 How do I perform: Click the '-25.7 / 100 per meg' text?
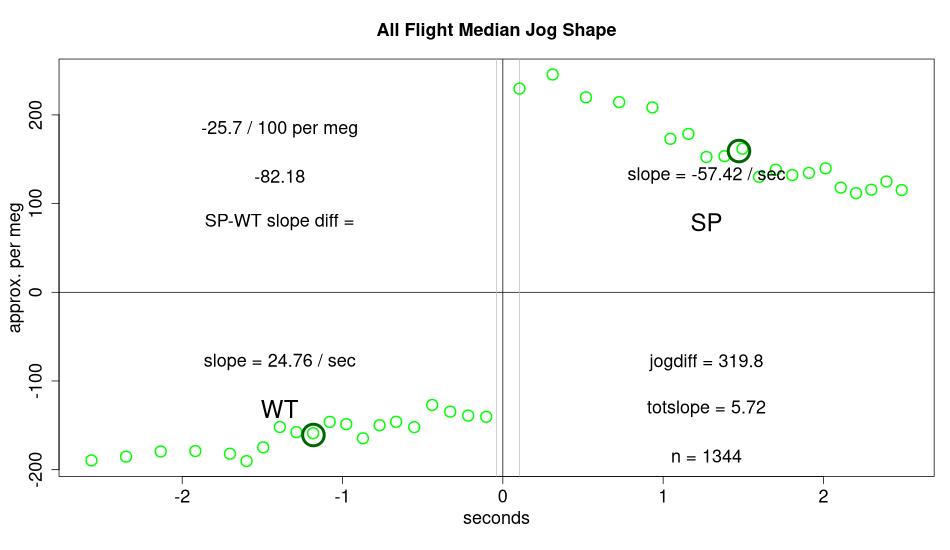coord(279,128)
